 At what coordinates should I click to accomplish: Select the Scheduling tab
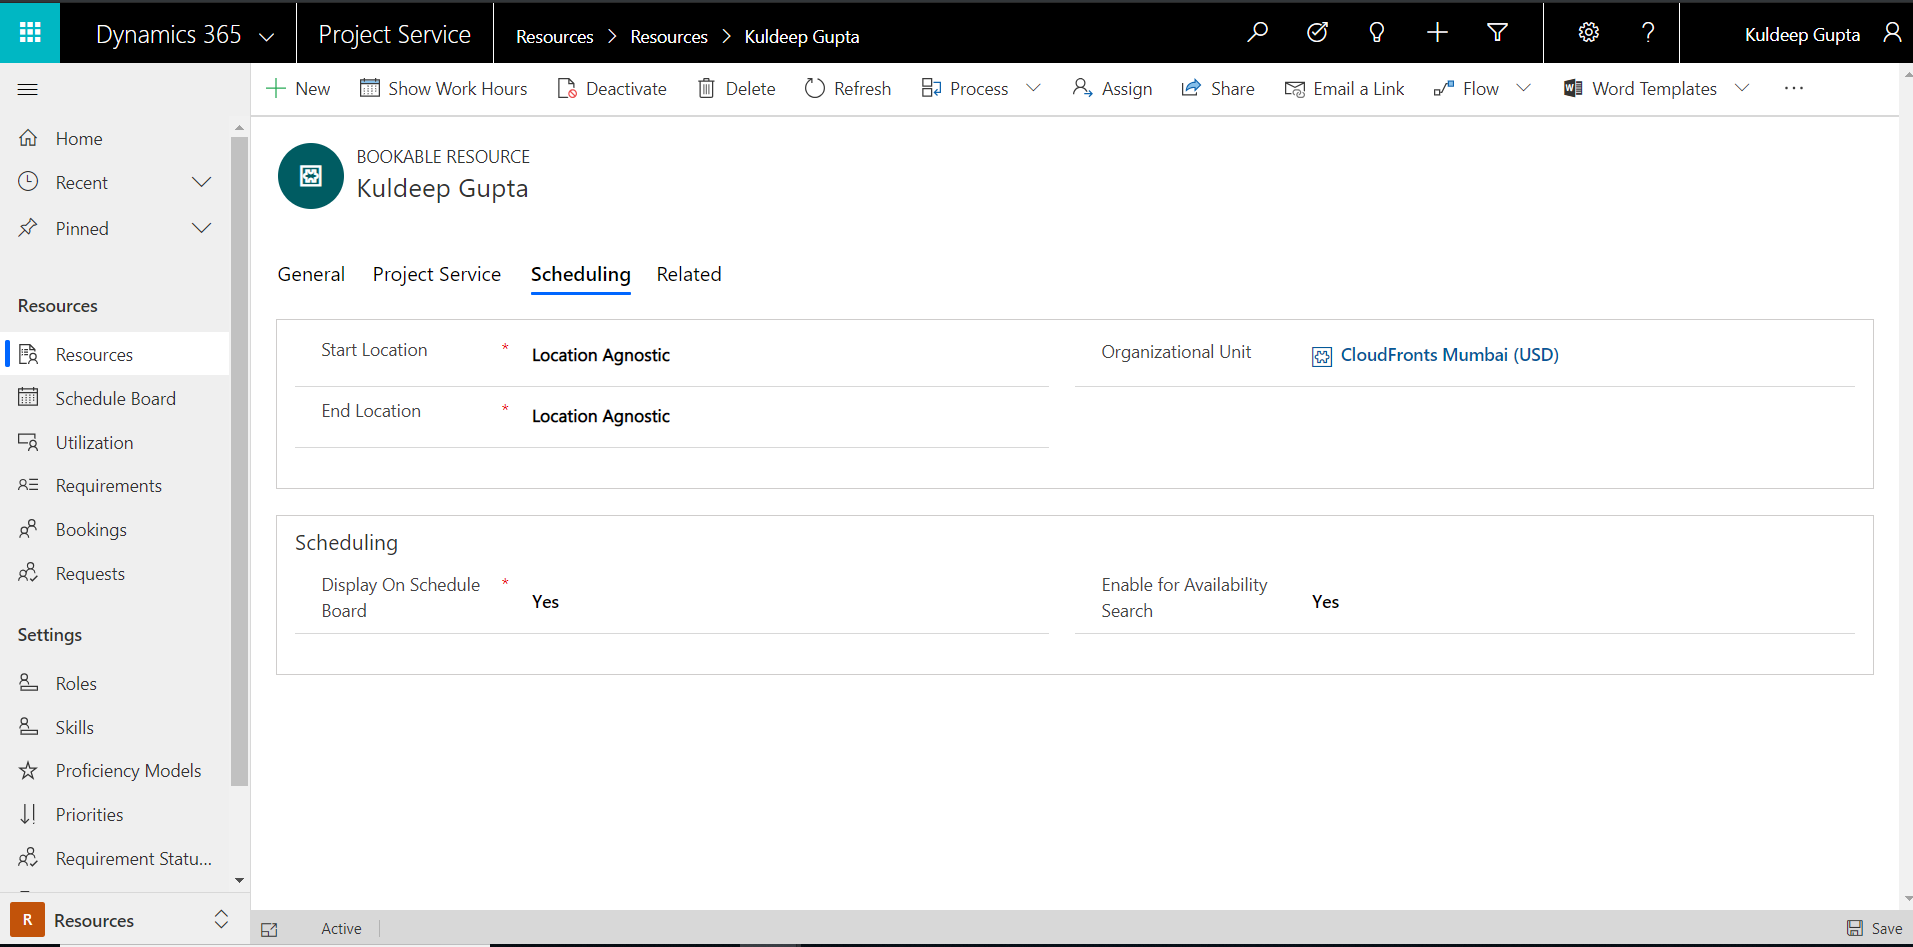click(581, 274)
